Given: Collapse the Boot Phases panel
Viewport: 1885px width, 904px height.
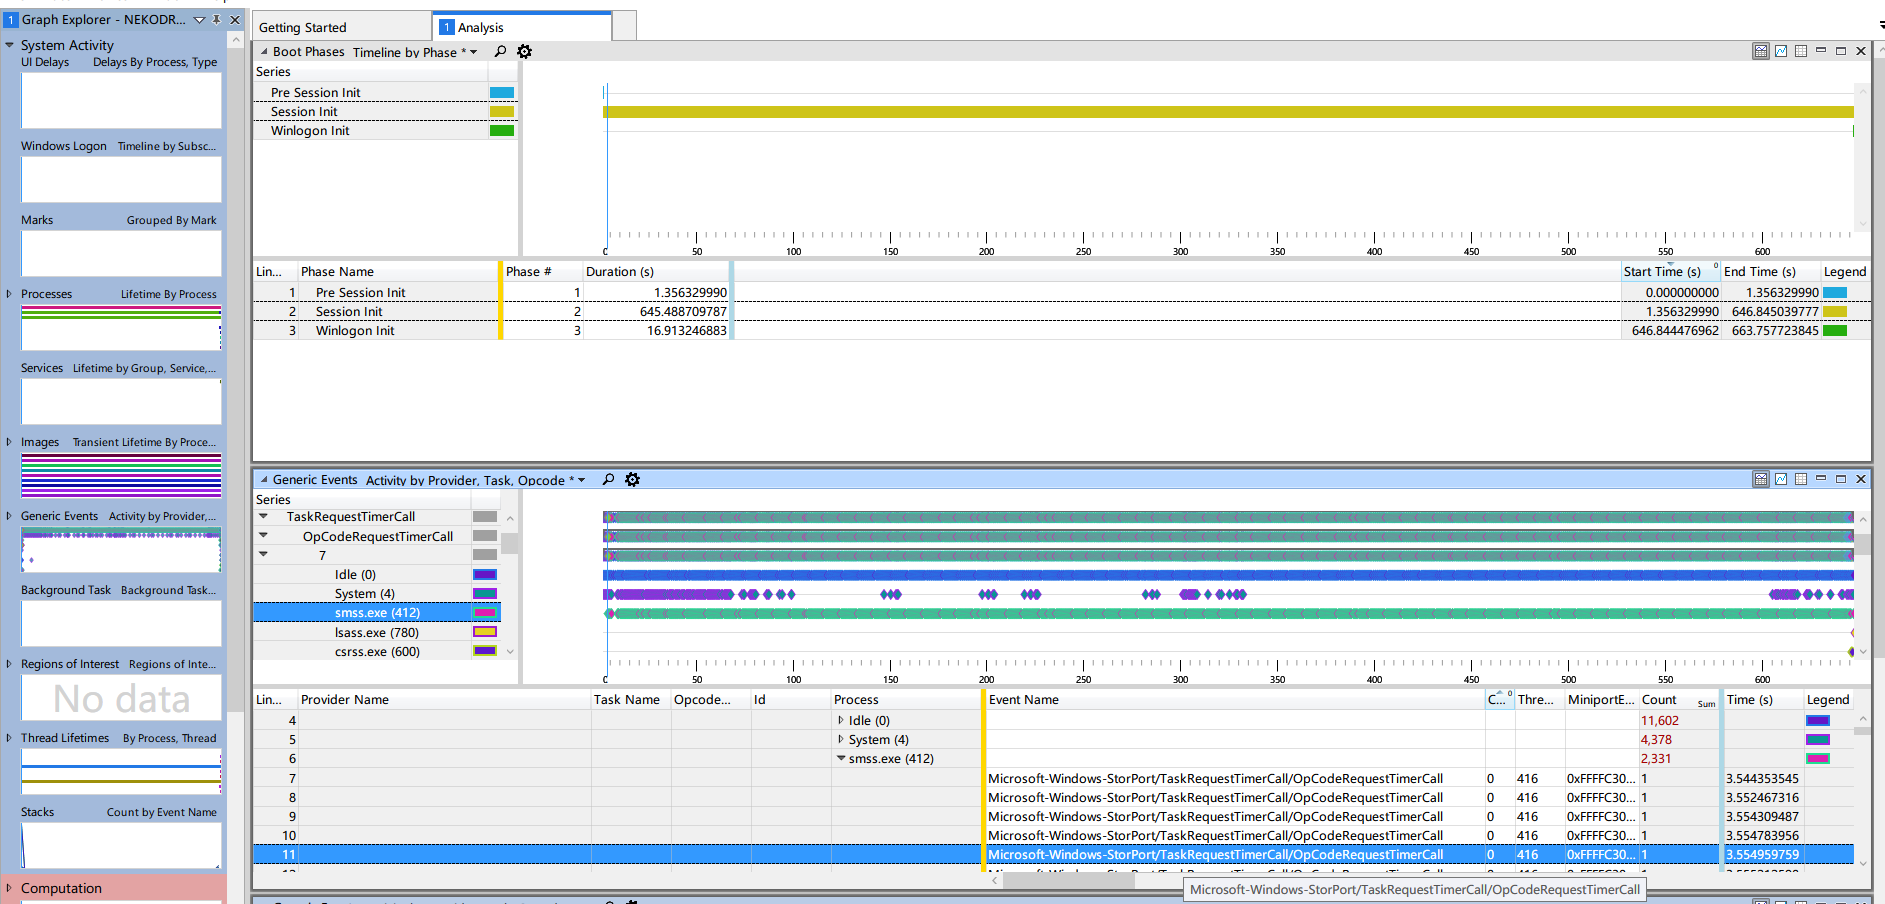Looking at the screenshot, I should point(264,52).
